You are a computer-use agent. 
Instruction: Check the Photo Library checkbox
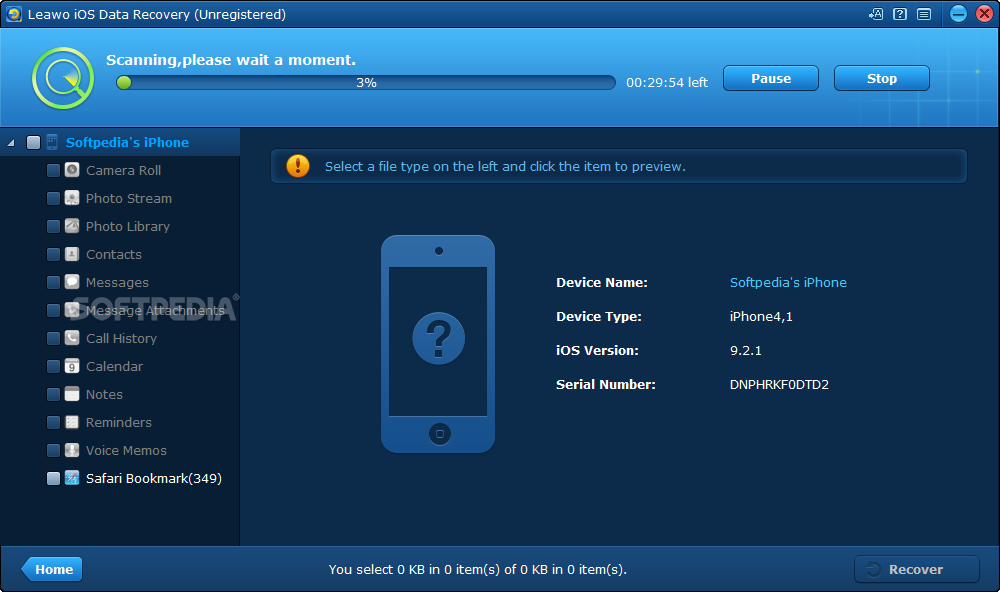click(x=54, y=226)
